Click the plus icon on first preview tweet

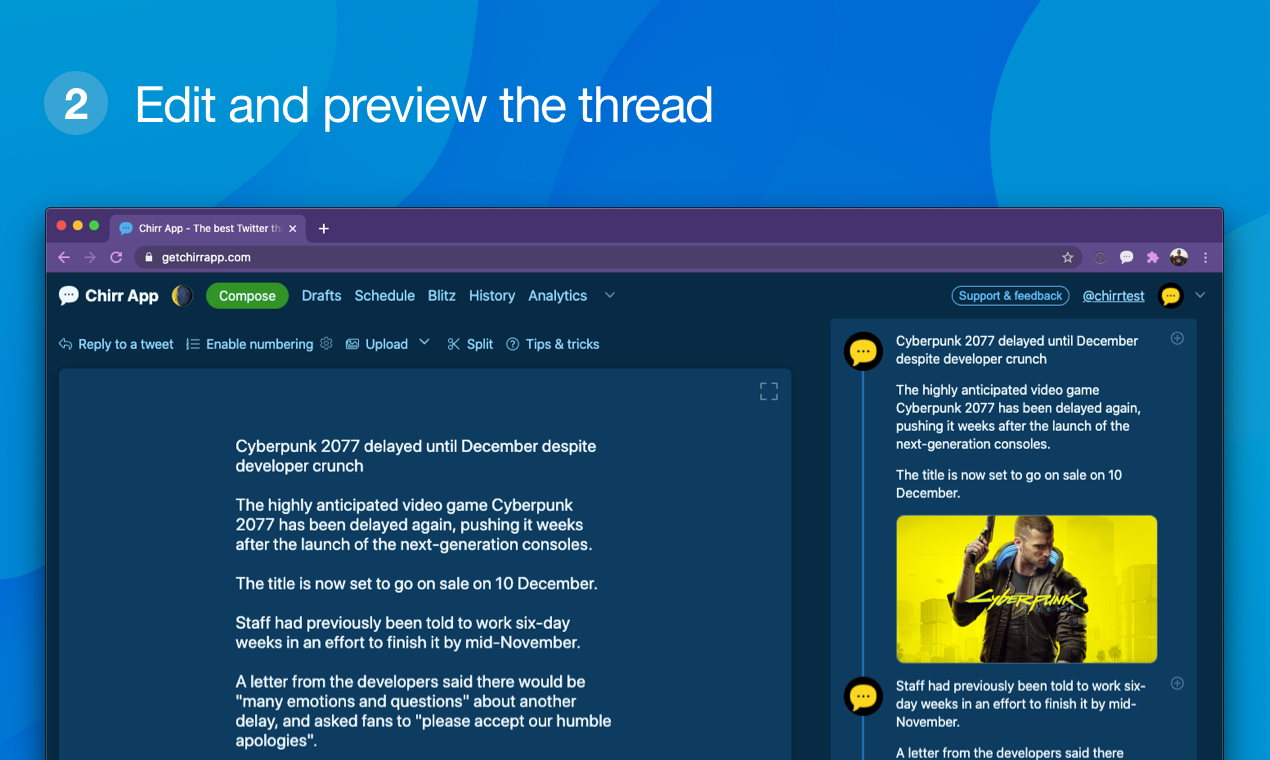point(1177,338)
